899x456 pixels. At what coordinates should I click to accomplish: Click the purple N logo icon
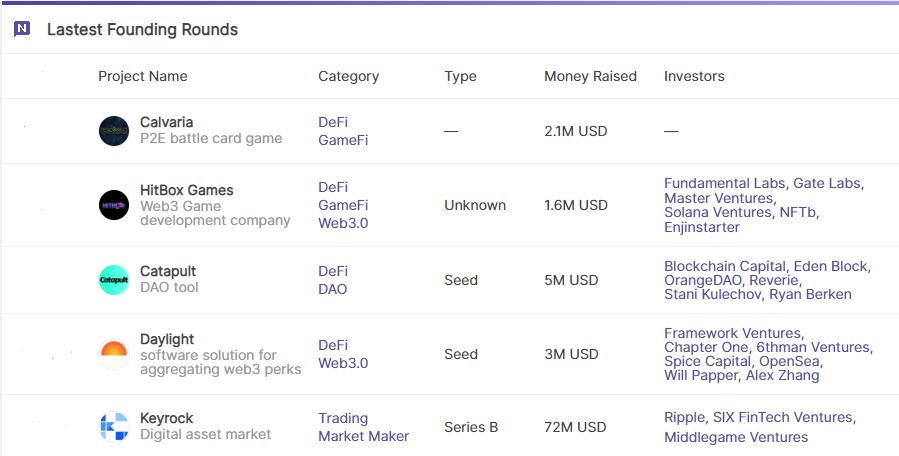[x=22, y=29]
